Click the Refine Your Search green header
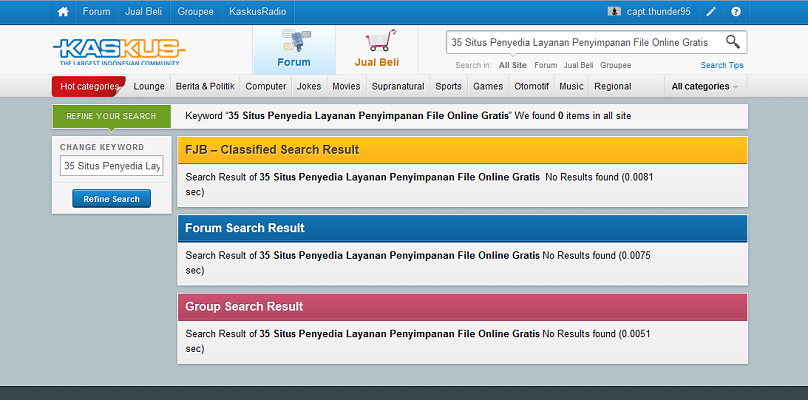Viewport: 808px width, 400px height. point(111,116)
